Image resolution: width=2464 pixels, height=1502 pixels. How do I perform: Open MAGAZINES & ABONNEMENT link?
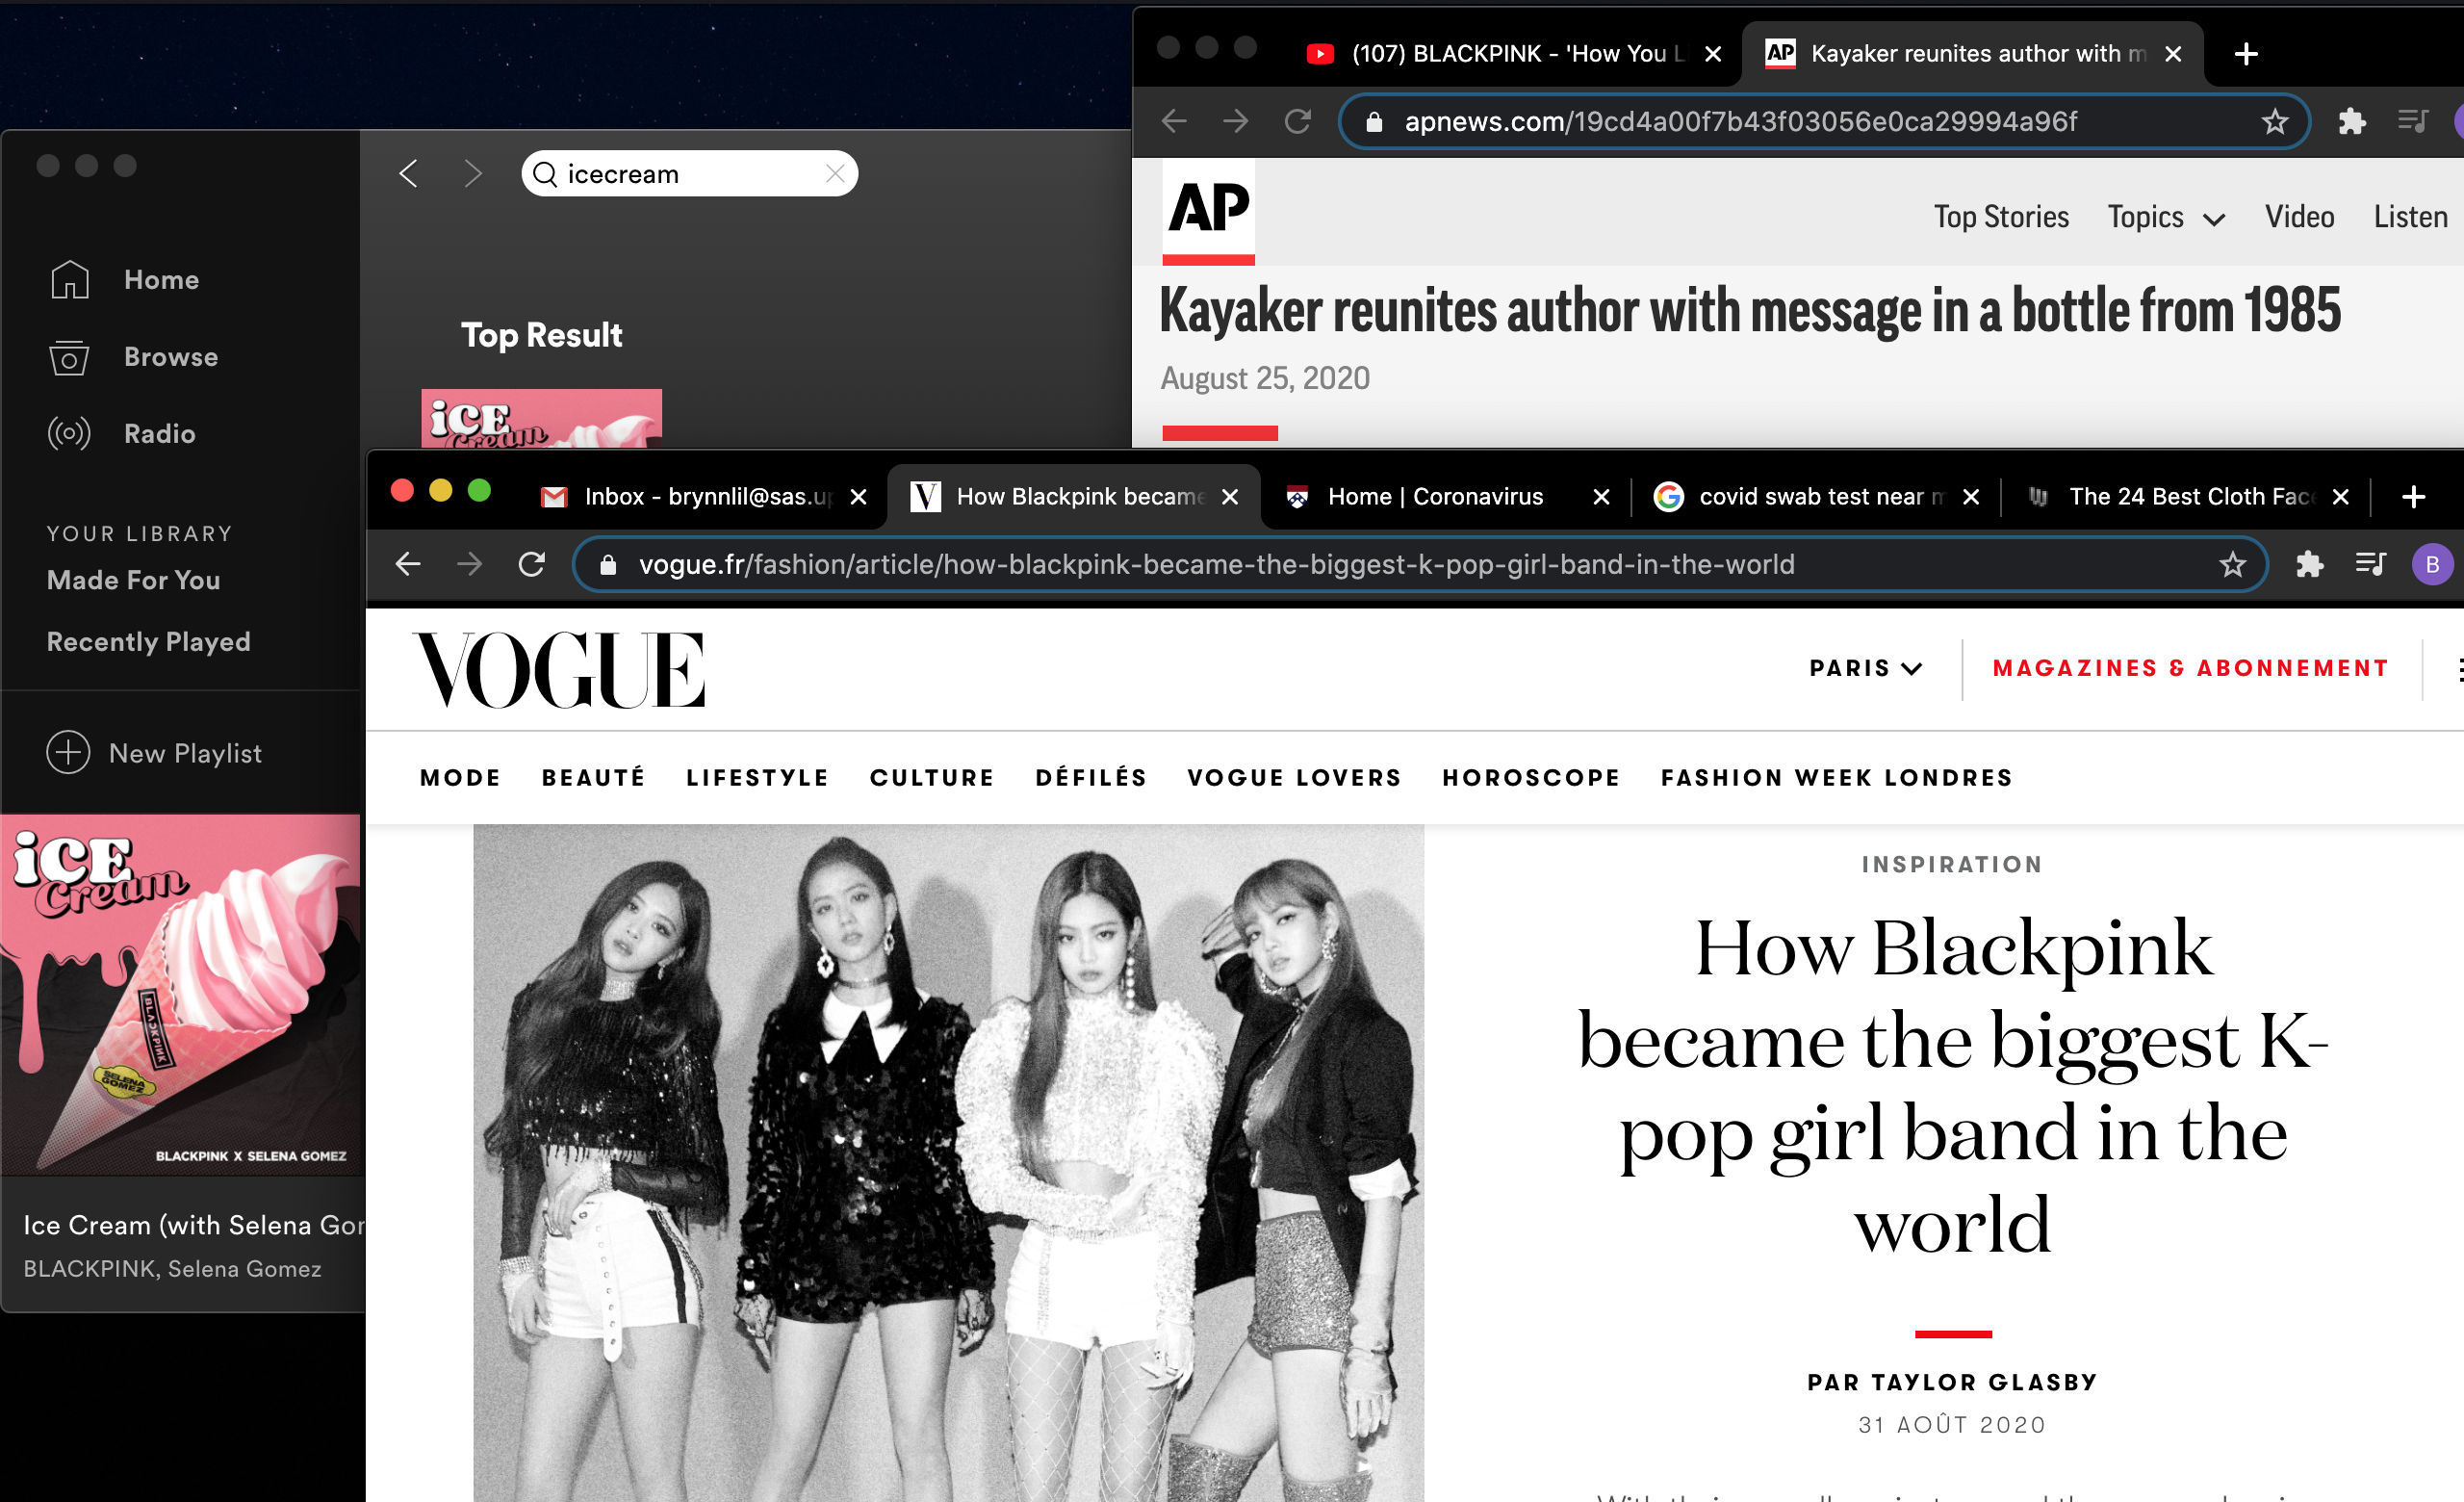pos(2190,668)
